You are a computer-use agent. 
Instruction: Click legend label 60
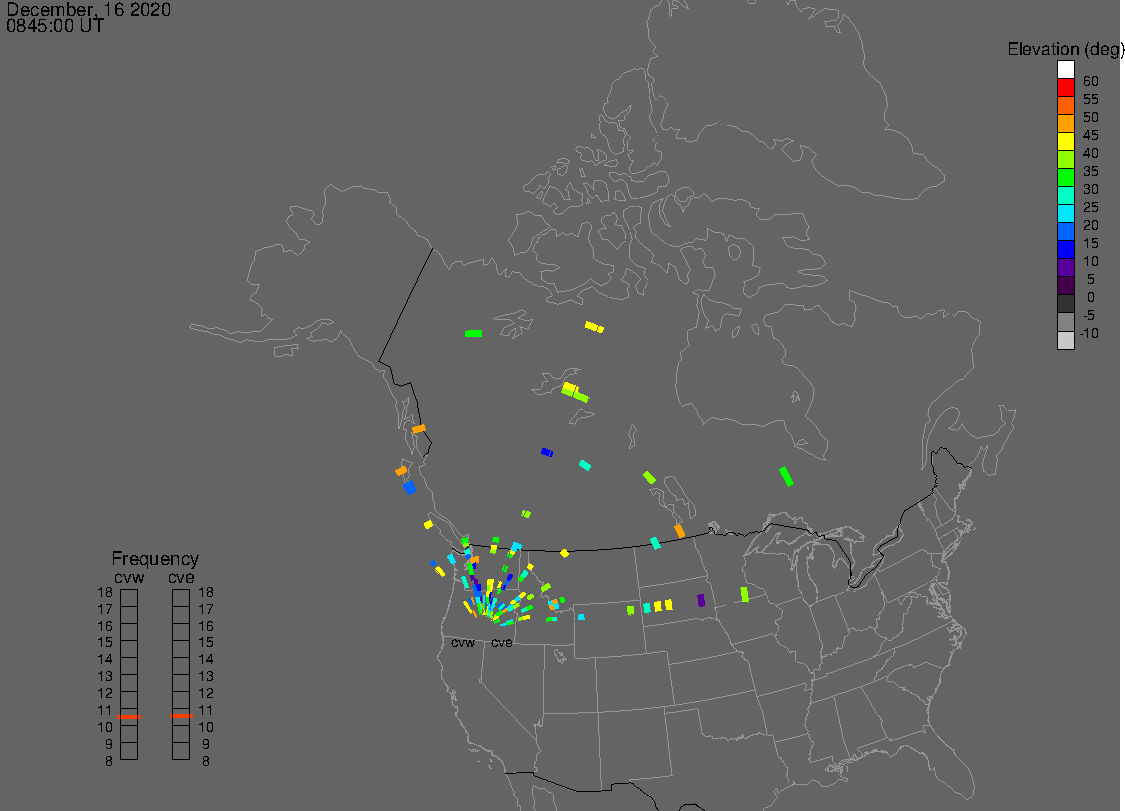pyautogui.click(x=1091, y=81)
